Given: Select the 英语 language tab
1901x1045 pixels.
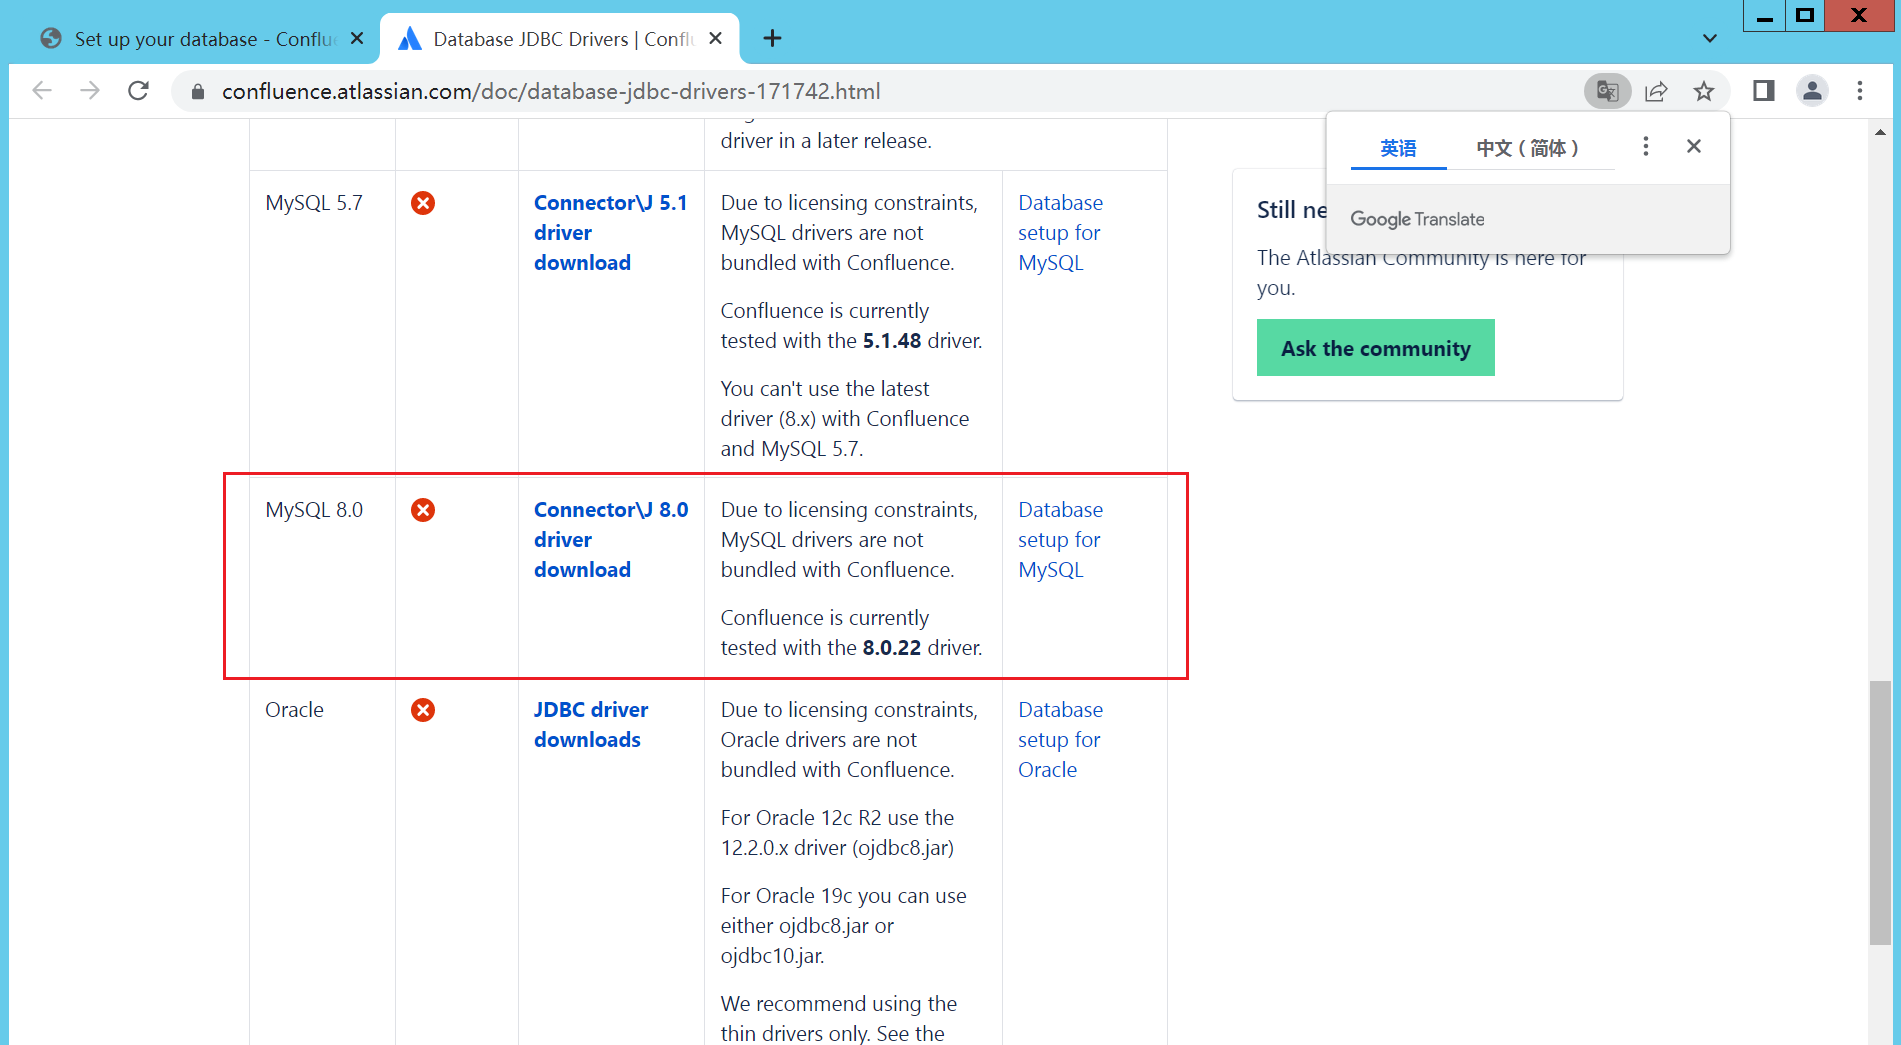Looking at the screenshot, I should [x=1398, y=148].
